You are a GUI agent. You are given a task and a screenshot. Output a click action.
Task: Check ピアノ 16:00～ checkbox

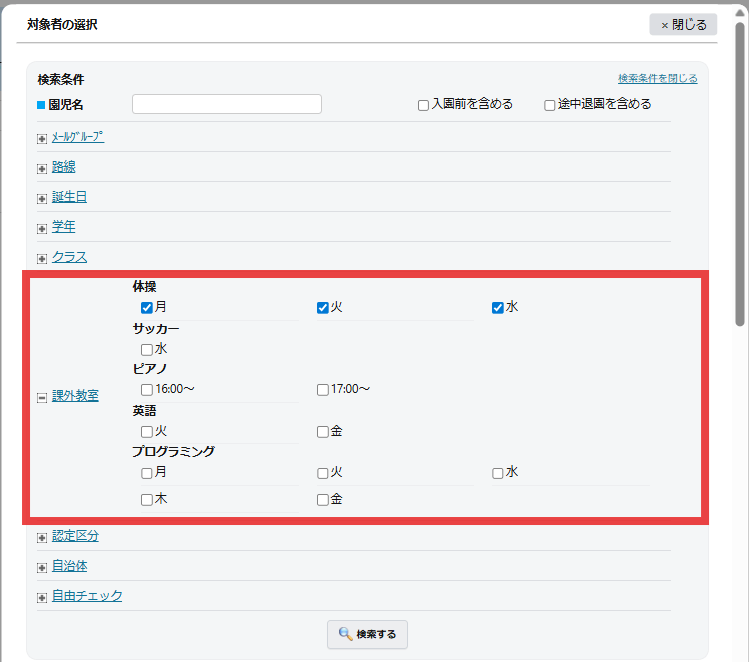[x=147, y=390]
